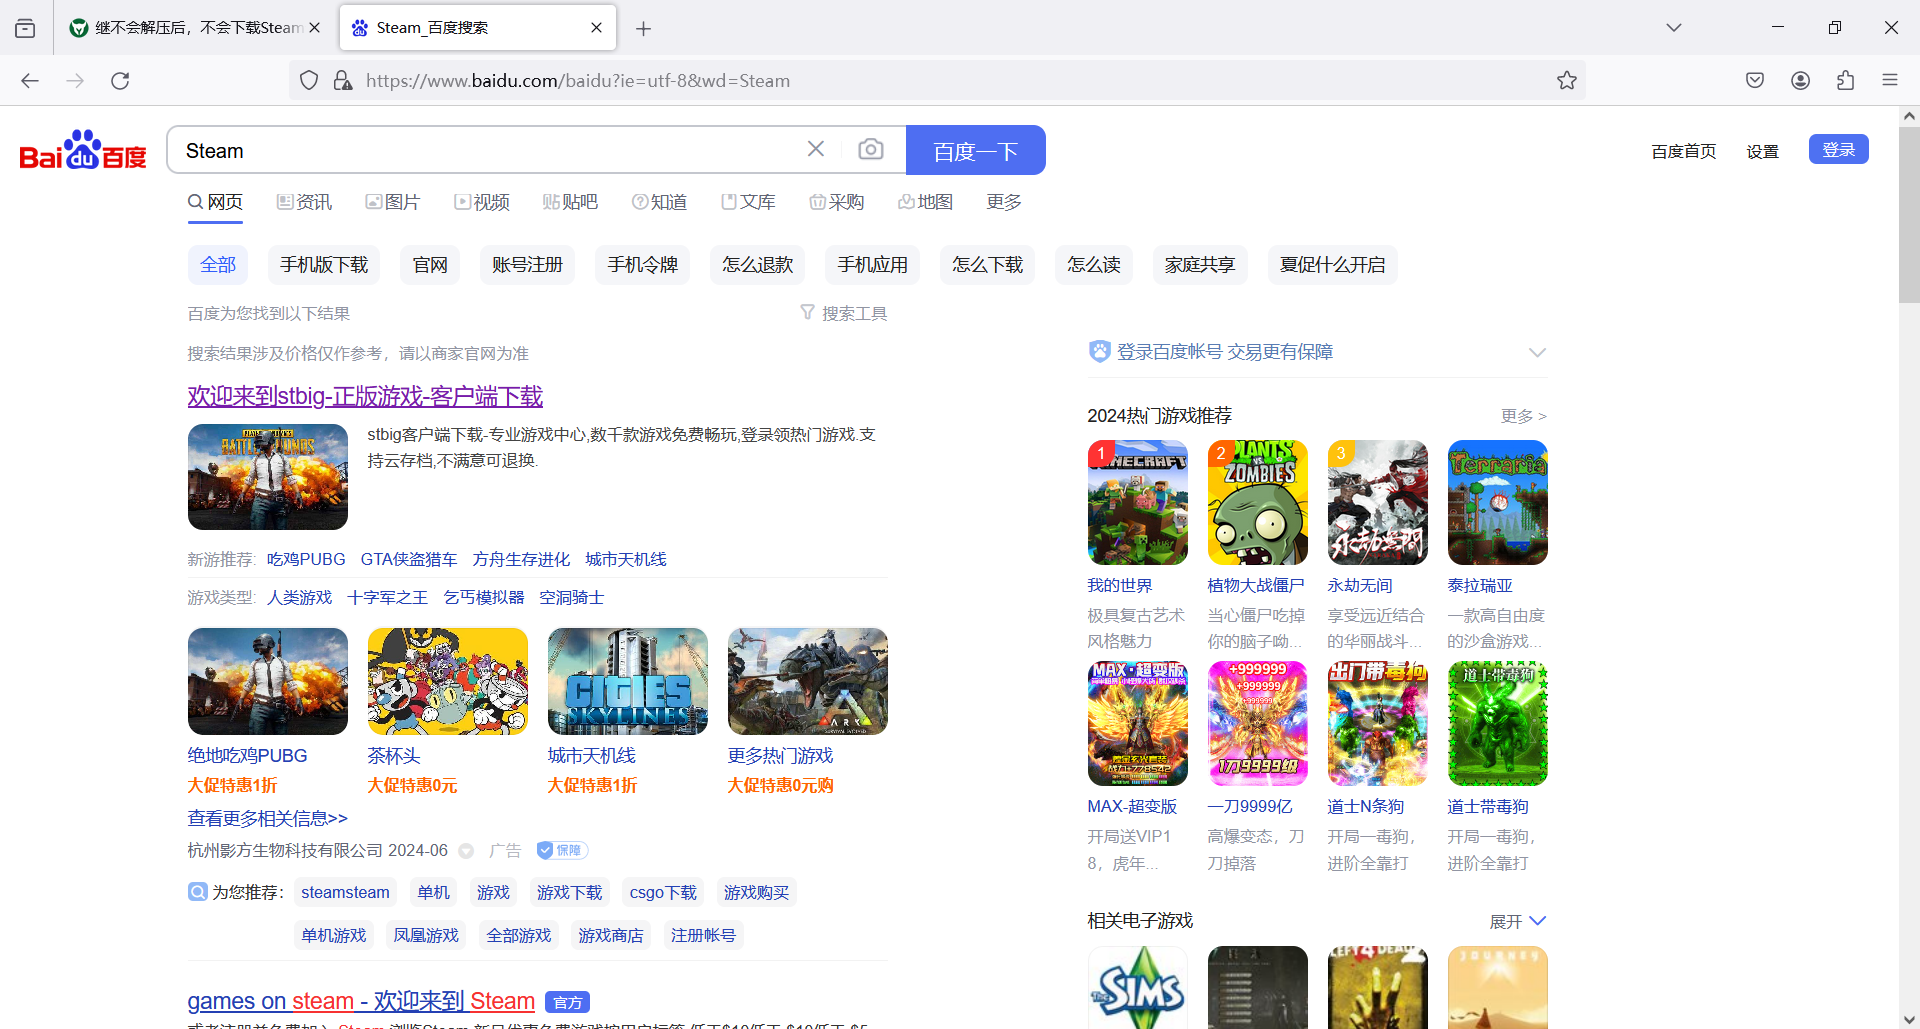Viewport: 1920px width, 1029px height.
Task: Switch to 地图 maps tab
Action: coord(926,202)
